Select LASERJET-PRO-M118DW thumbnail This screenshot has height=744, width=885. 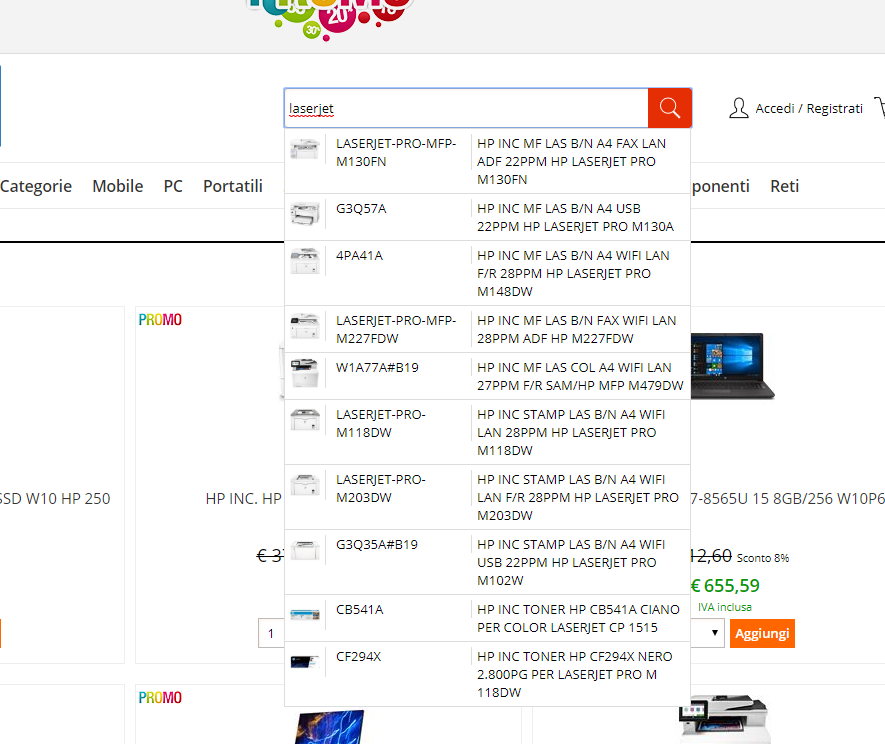tap(305, 420)
